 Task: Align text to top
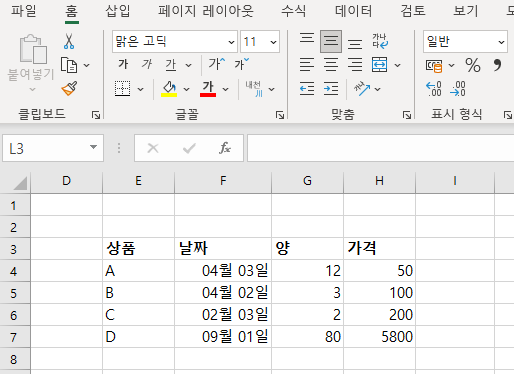pos(307,38)
